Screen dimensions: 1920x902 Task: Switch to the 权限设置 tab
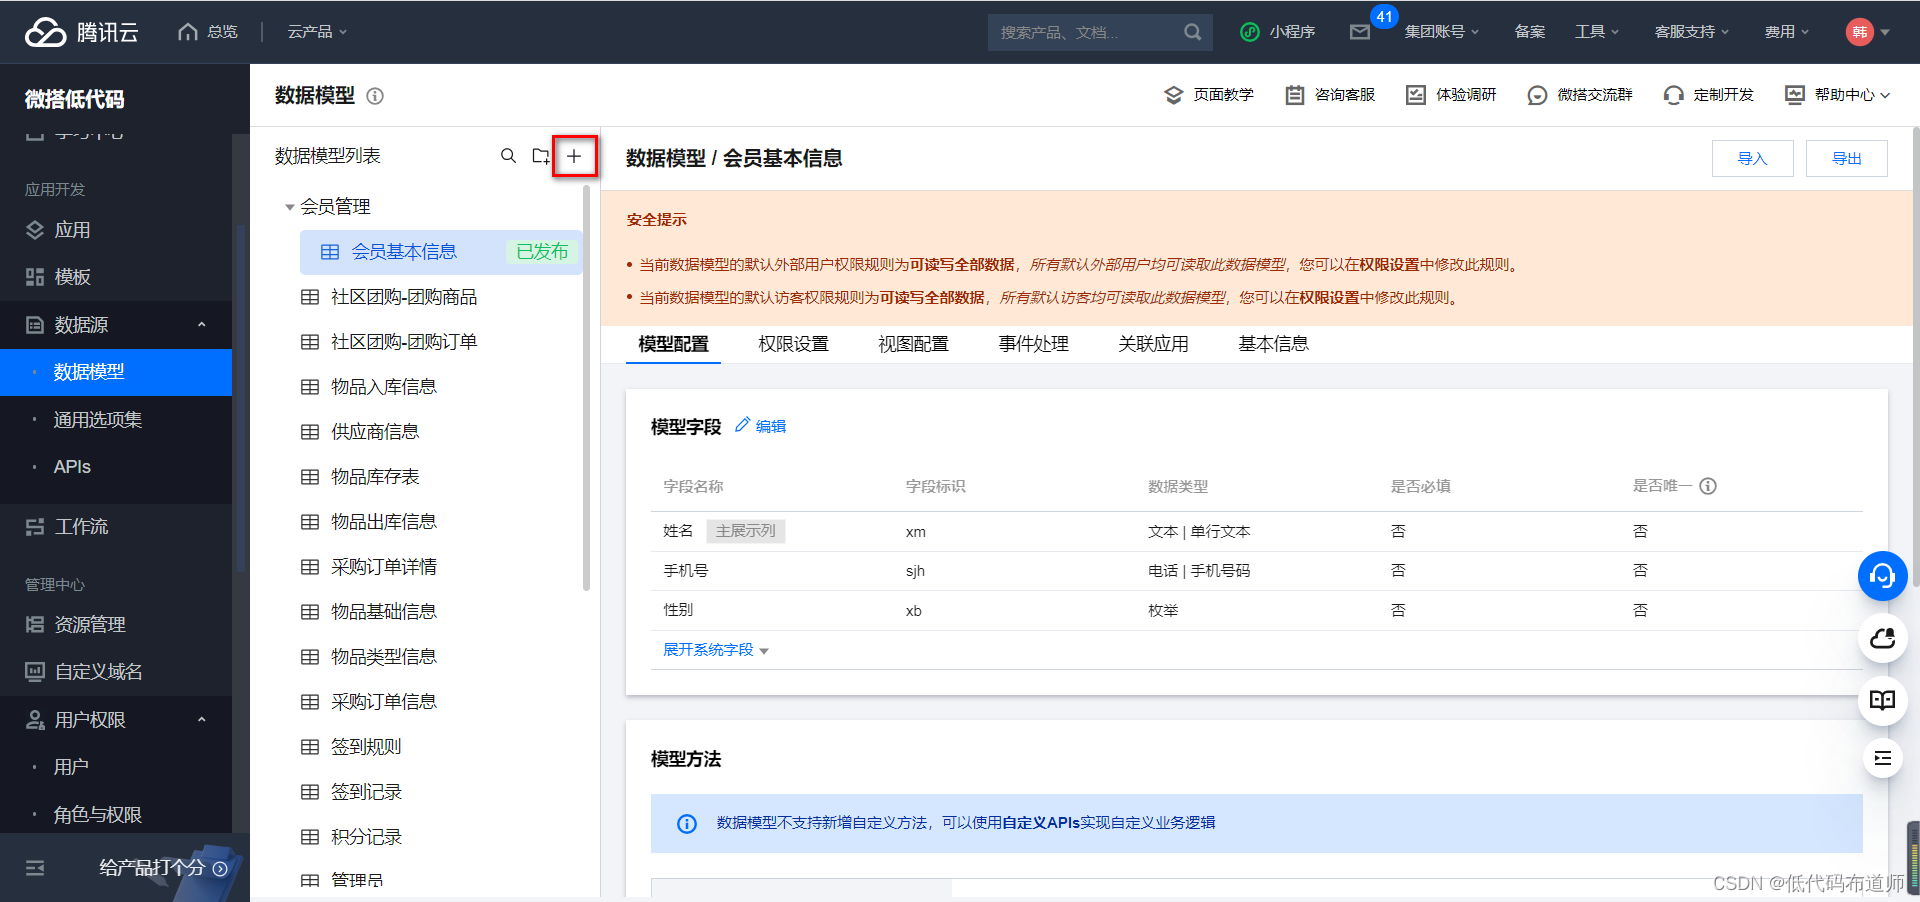pos(793,343)
